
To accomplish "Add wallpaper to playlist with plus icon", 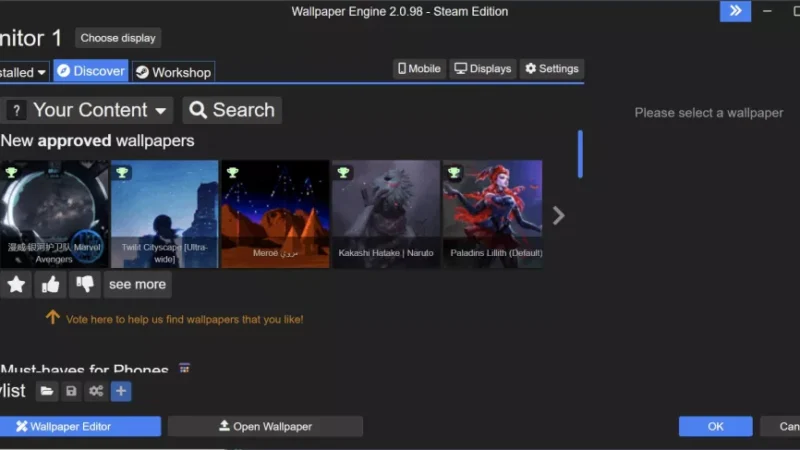I will tap(121, 391).
